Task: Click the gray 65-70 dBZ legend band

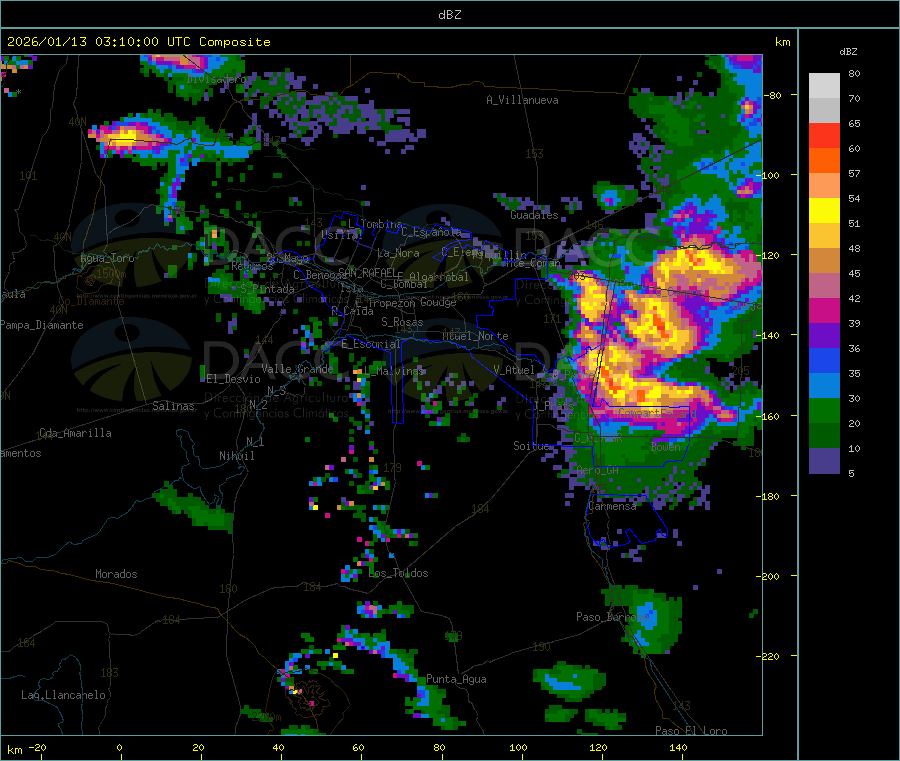Action: (x=824, y=111)
